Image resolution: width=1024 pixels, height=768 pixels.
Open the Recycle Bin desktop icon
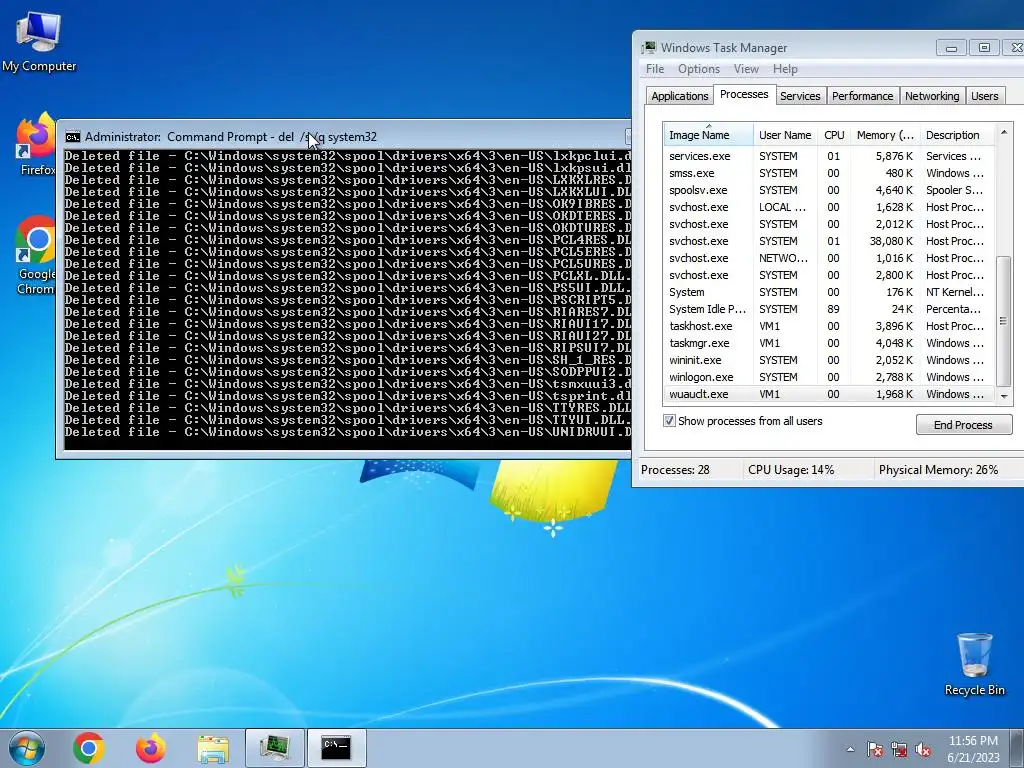974,664
